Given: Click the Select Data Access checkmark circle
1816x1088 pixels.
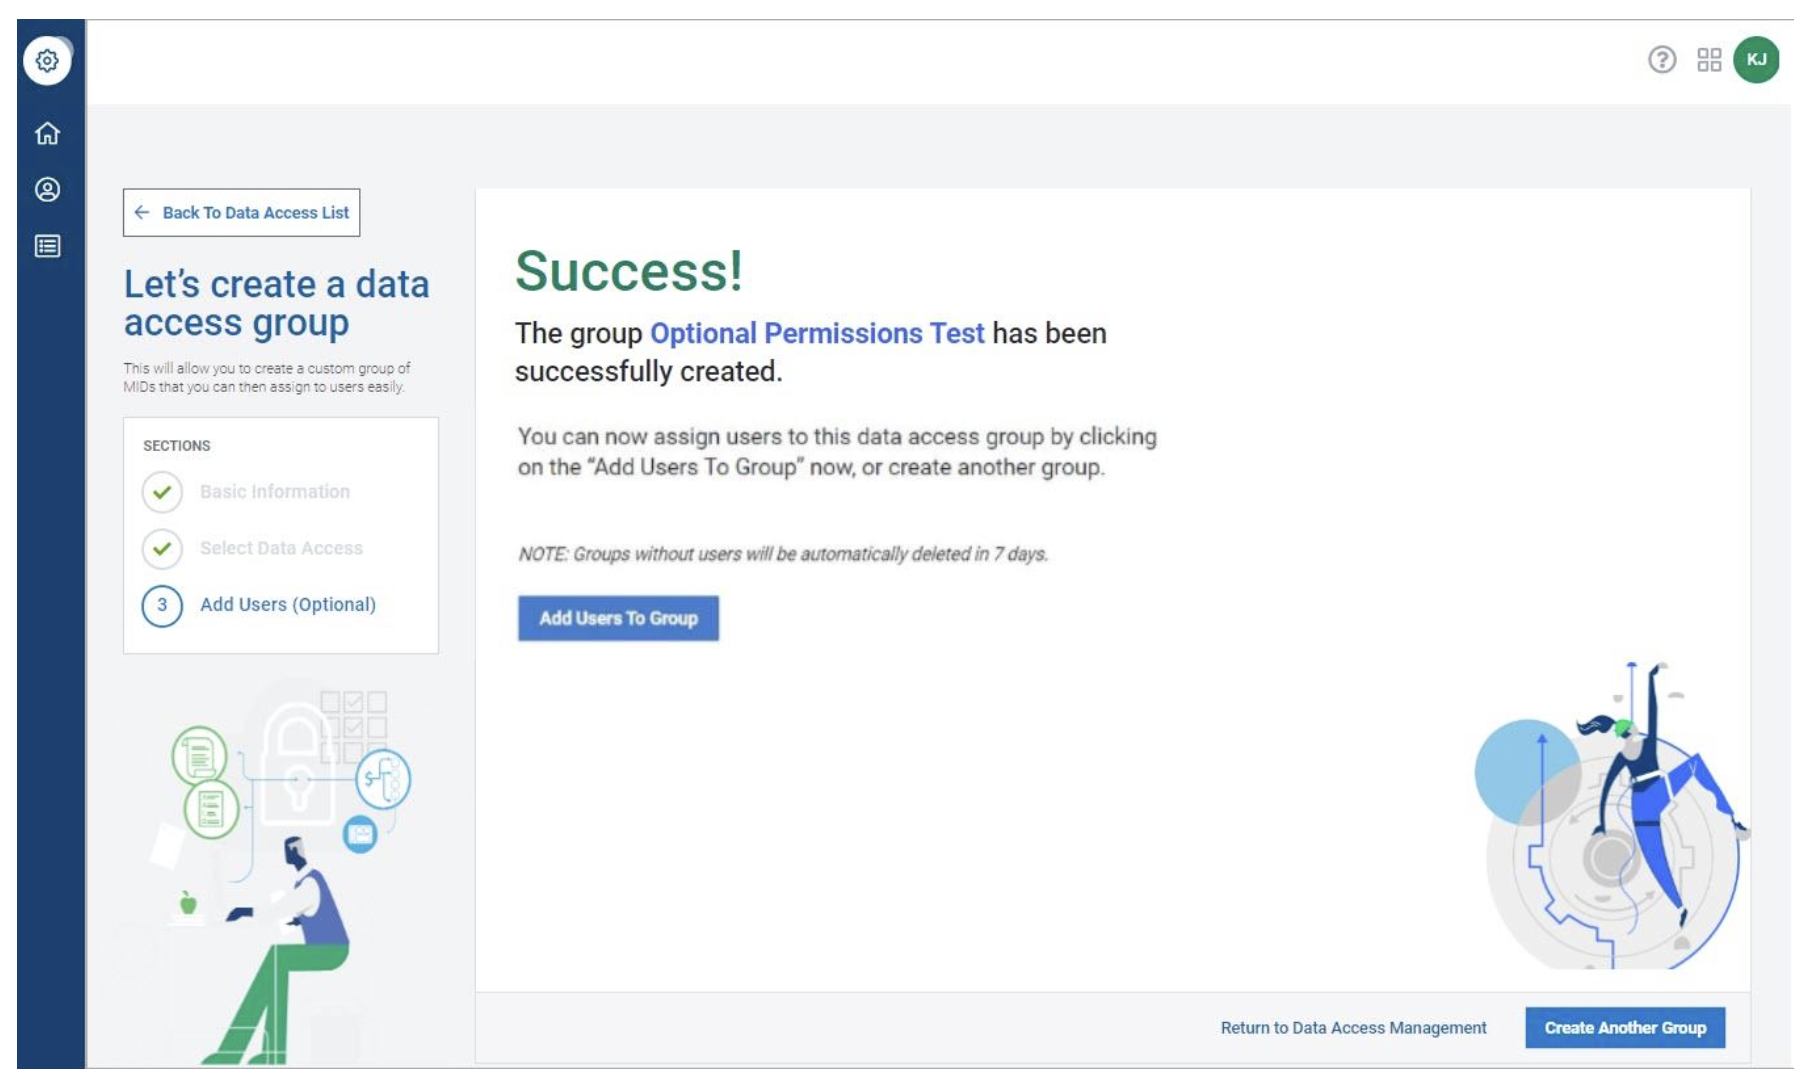Looking at the screenshot, I should click(x=162, y=549).
